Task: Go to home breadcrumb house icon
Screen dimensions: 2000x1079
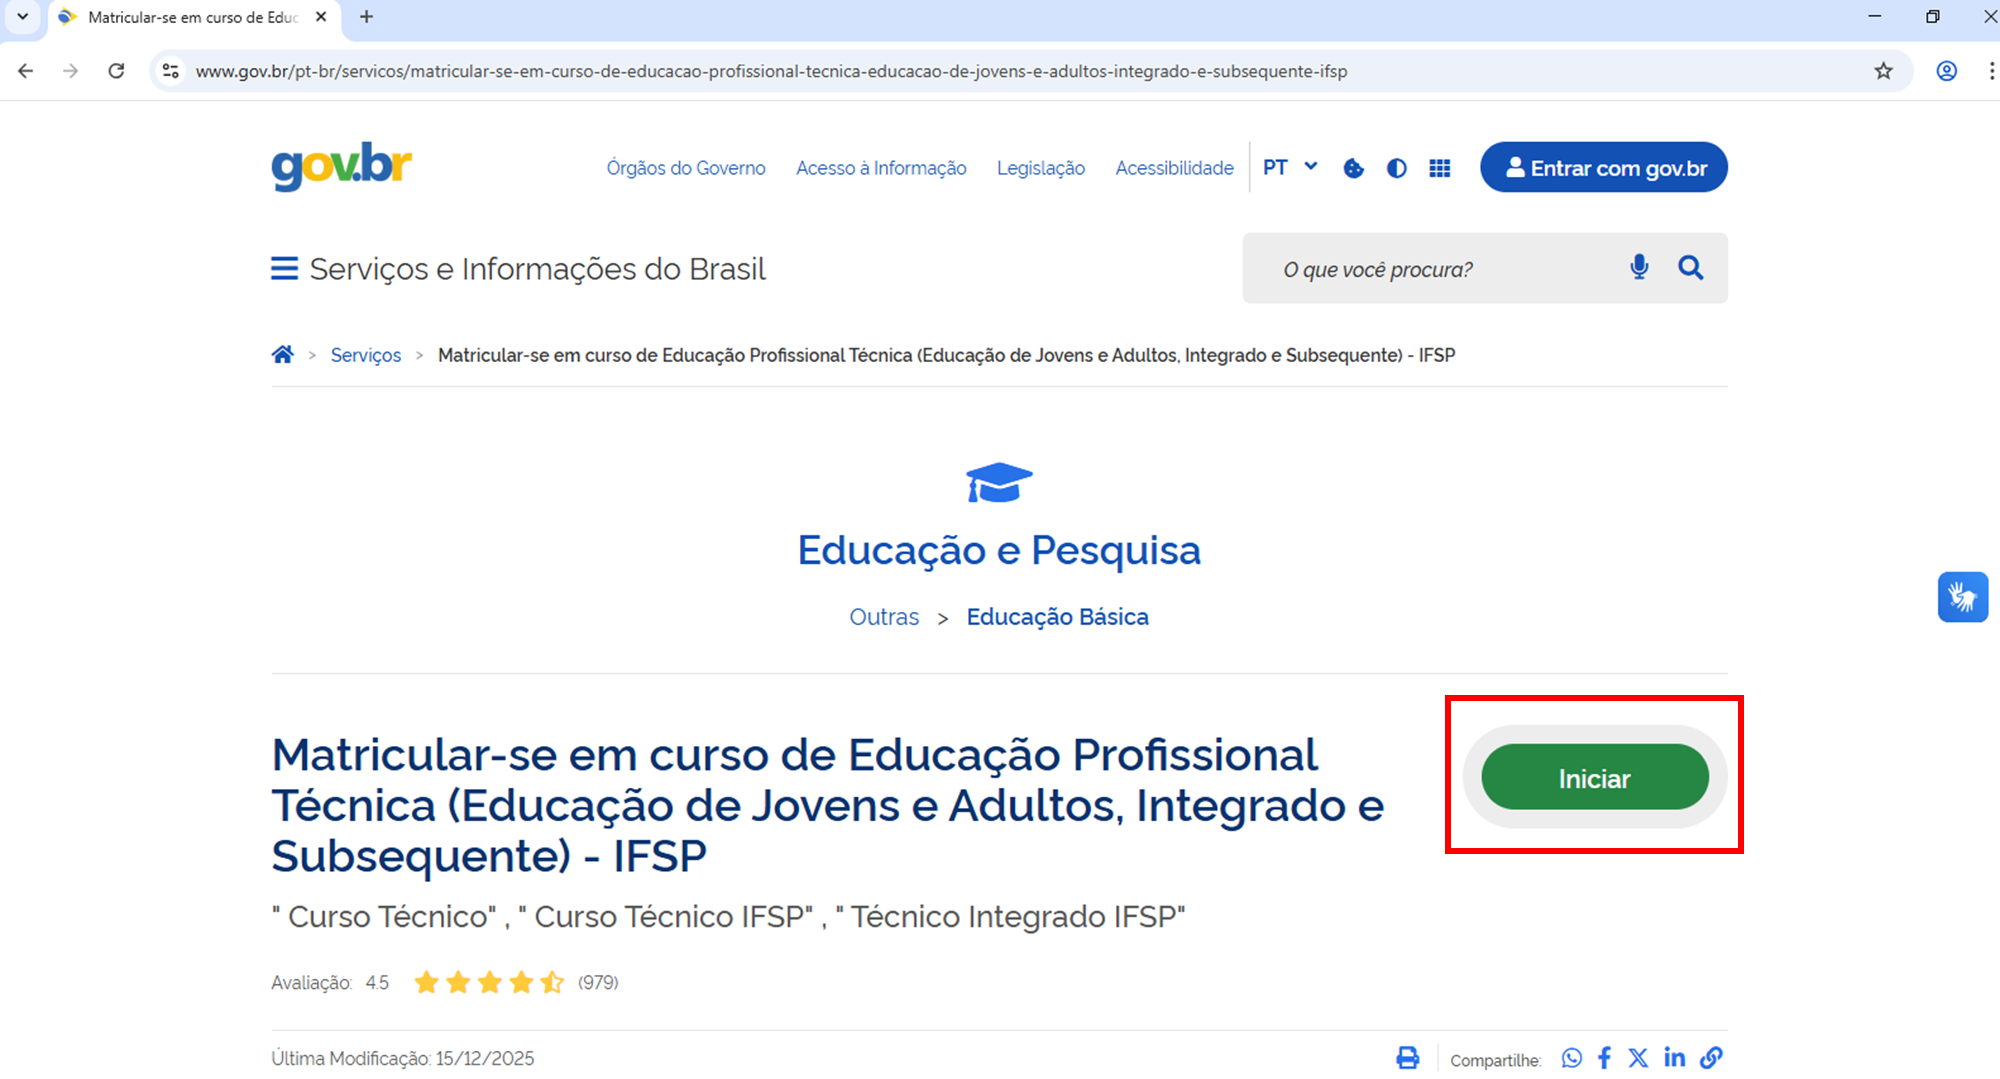Action: click(x=283, y=354)
